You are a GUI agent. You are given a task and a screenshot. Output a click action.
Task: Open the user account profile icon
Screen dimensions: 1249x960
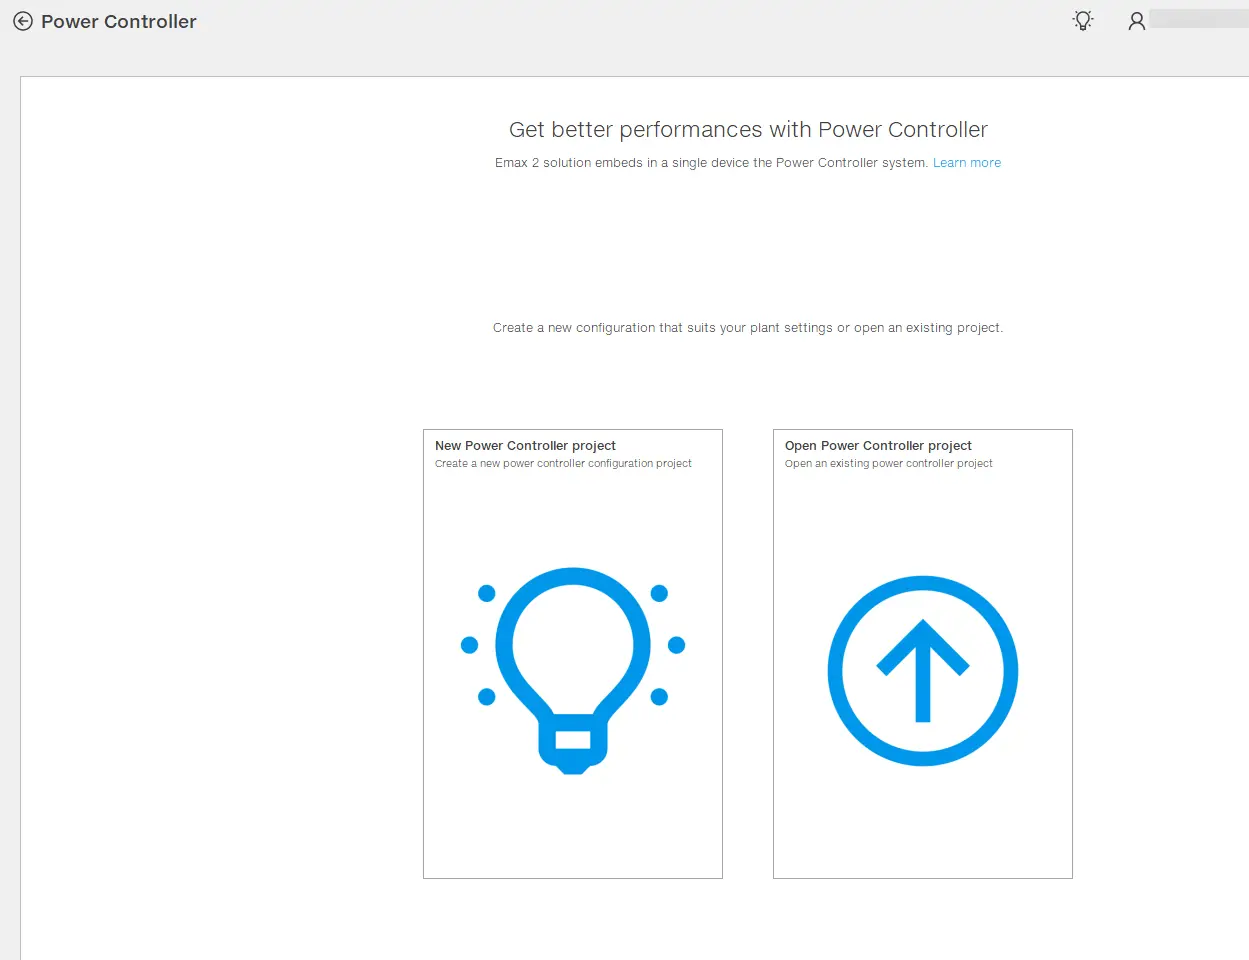point(1136,21)
